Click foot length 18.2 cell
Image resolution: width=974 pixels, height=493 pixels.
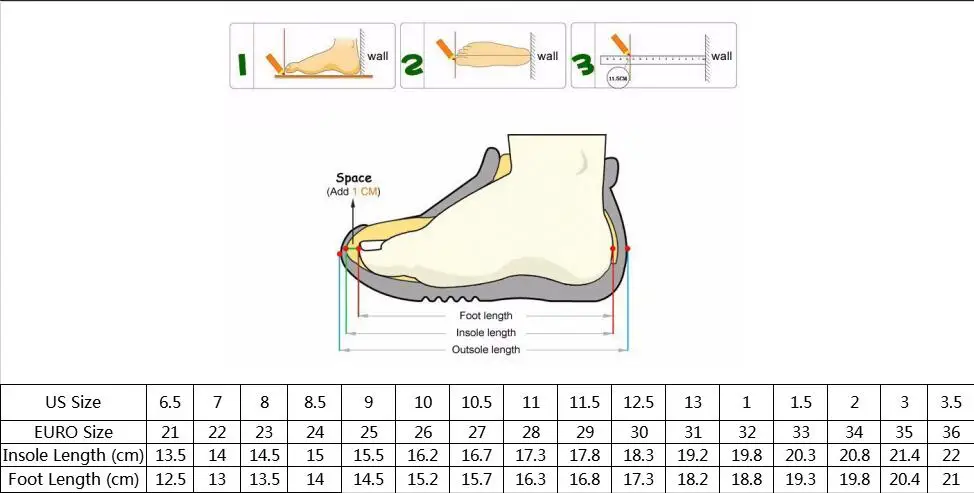point(693,480)
